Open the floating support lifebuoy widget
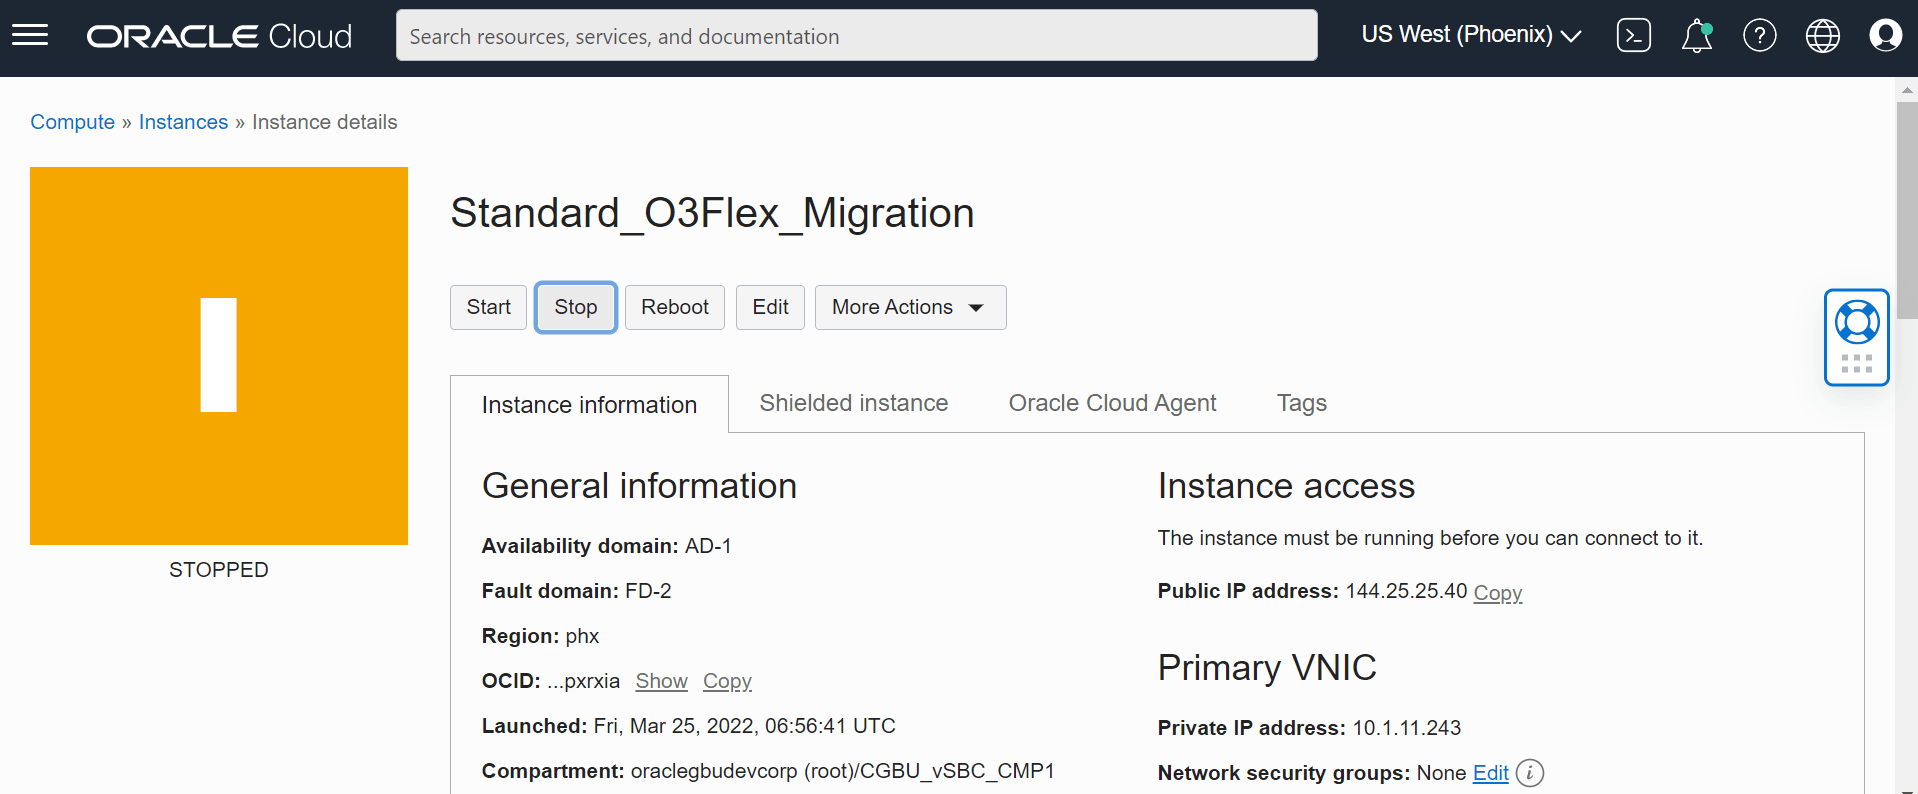1918x794 pixels. (1856, 324)
